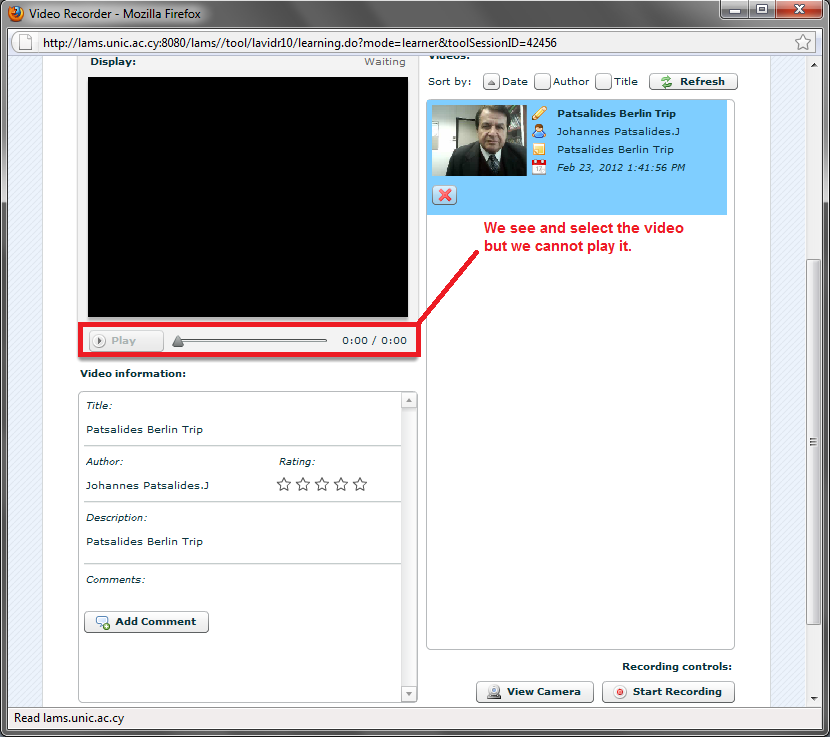This screenshot has width=830, height=737.
Task: Click the video seek slider handle
Action: pyautogui.click(x=178, y=341)
